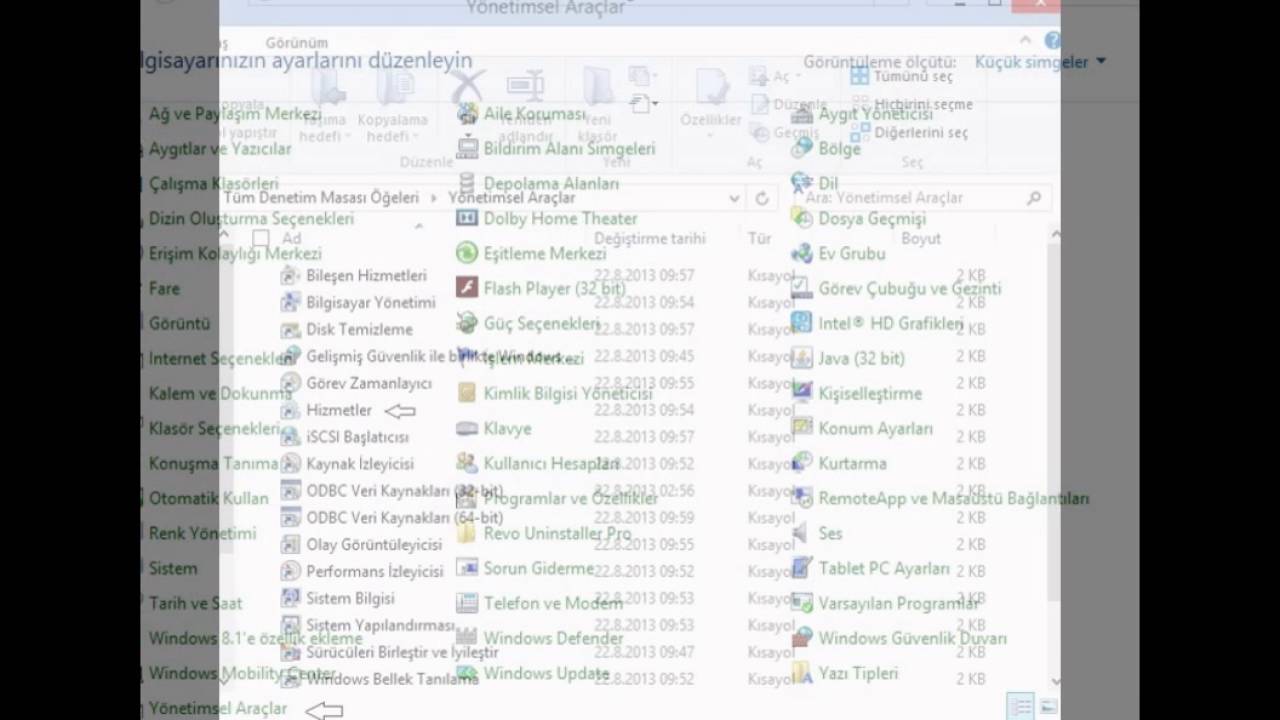Click Hiçbirini seçme in the ribbon

912,104
